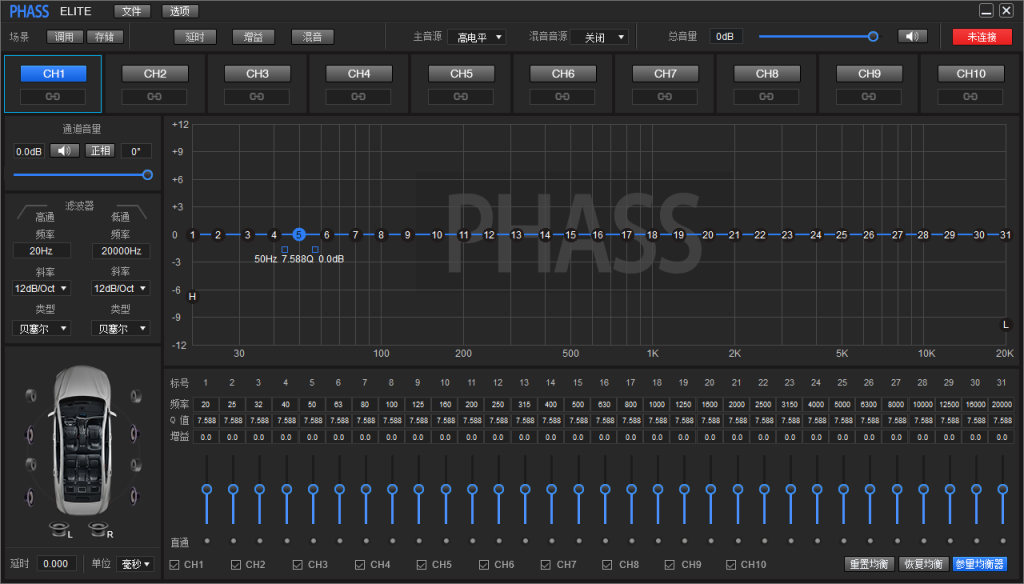Screen dimensions: 1024x584
Task: Select EQ node 18 on the curve
Action: (652, 235)
